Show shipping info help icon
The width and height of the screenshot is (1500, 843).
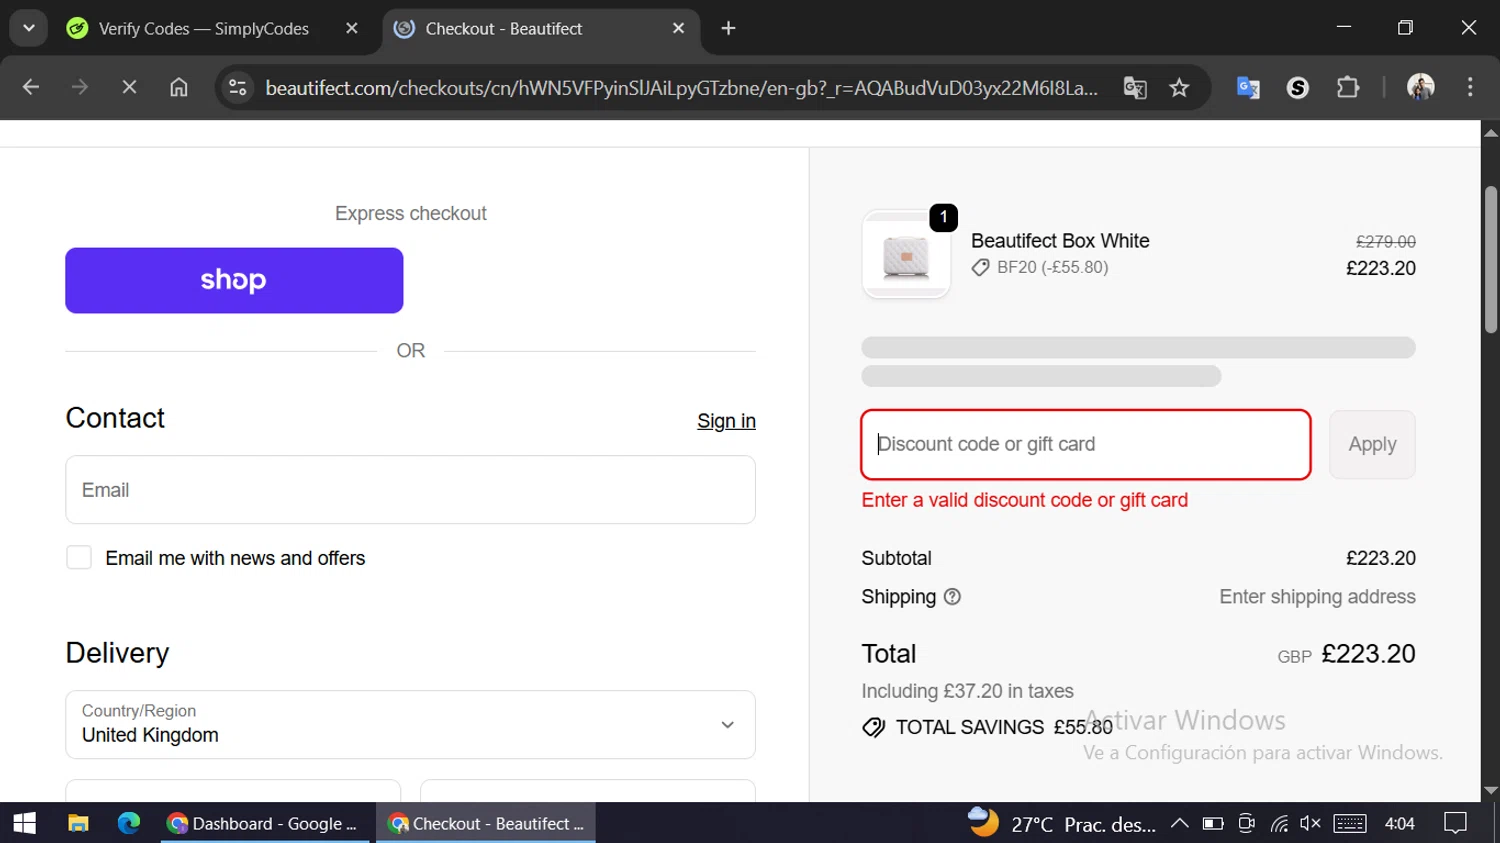click(x=952, y=597)
